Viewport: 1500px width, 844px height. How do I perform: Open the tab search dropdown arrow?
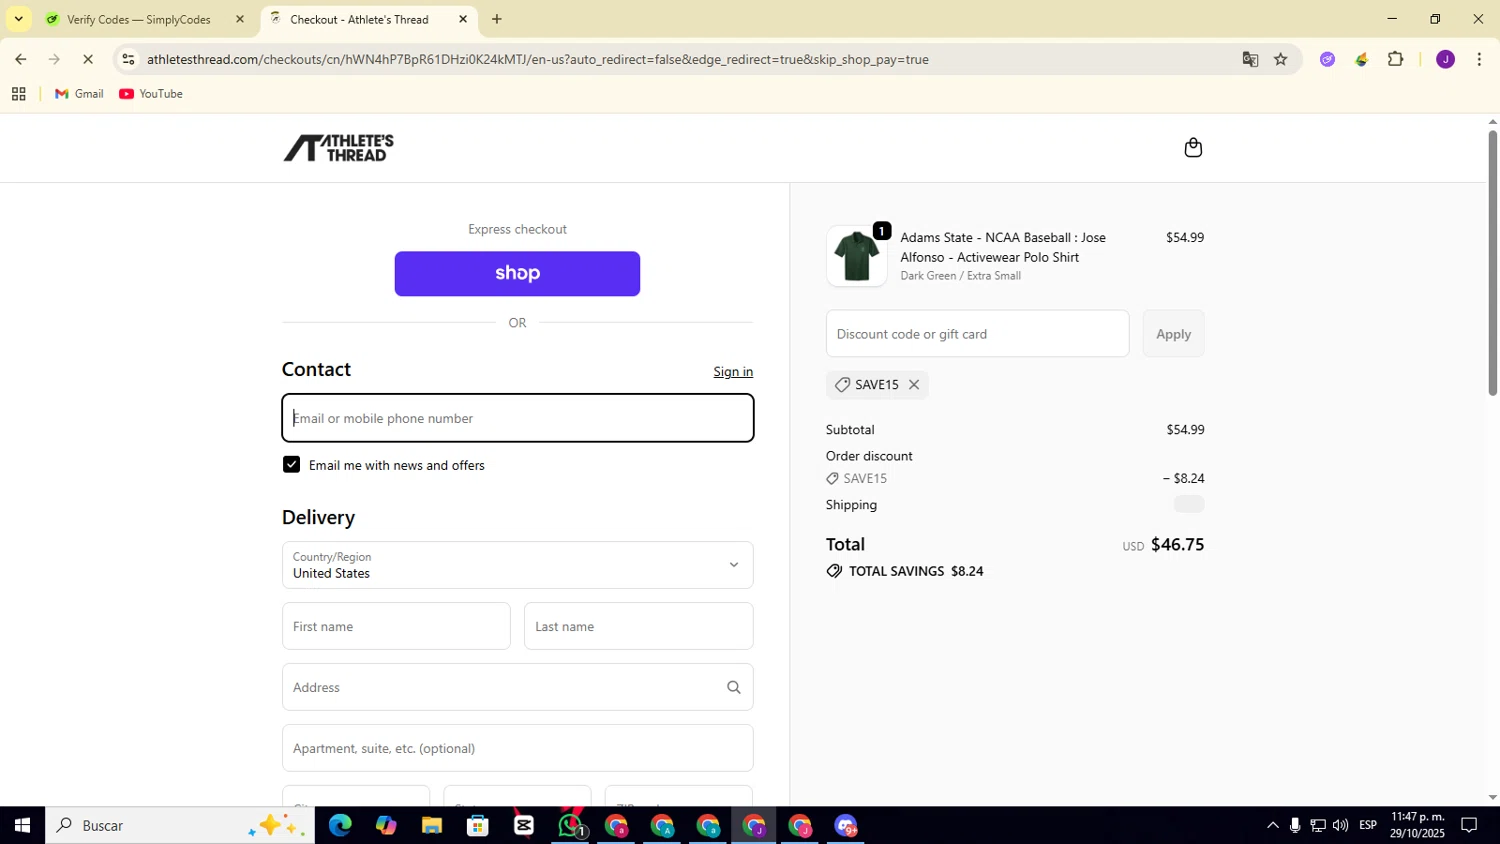(x=18, y=19)
